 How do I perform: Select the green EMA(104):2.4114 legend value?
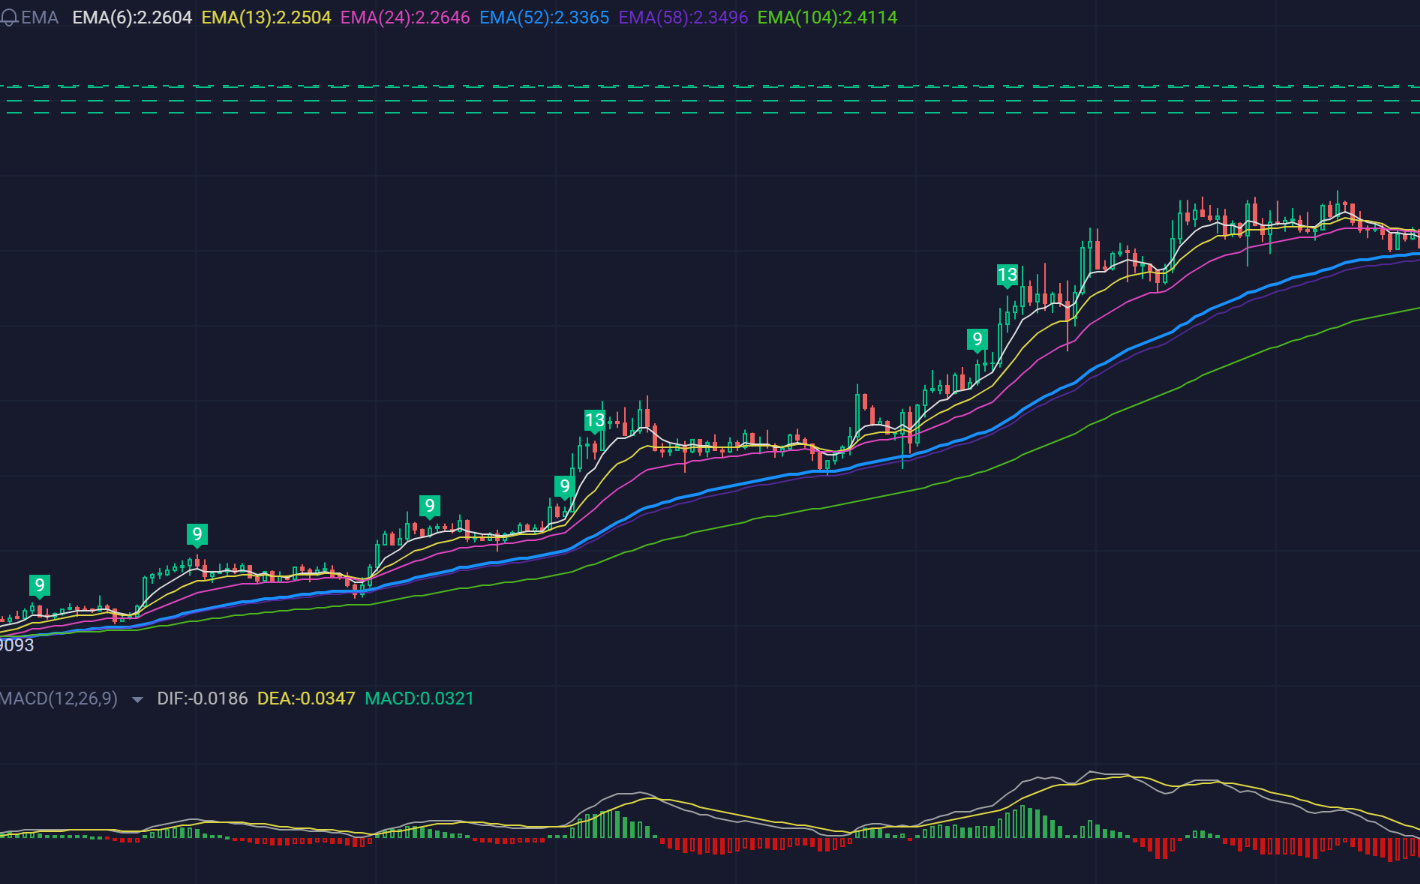[827, 18]
